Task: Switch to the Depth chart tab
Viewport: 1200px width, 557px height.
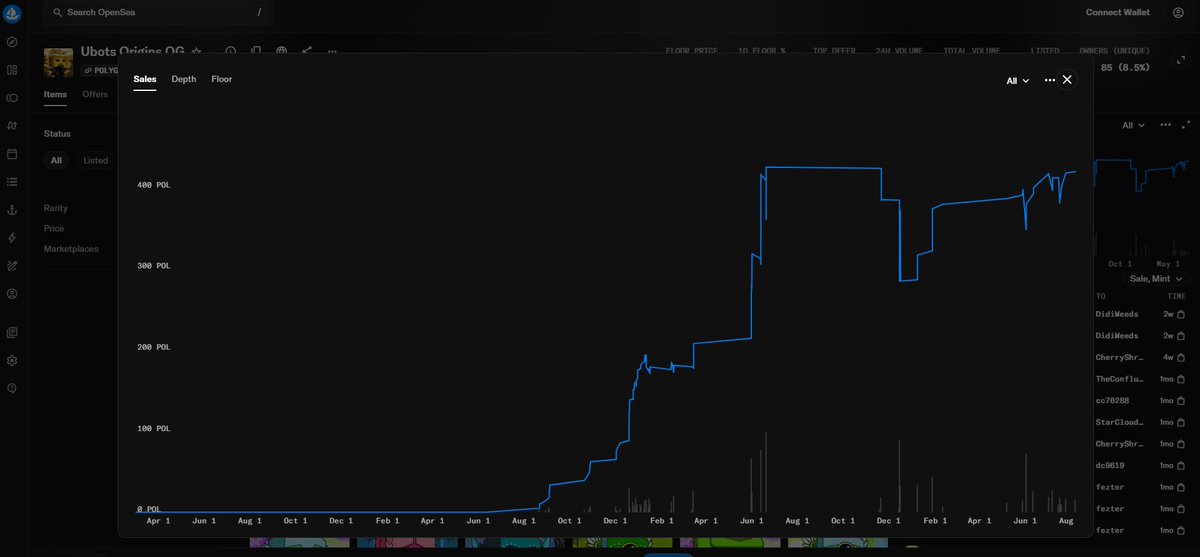Action: click(184, 79)
